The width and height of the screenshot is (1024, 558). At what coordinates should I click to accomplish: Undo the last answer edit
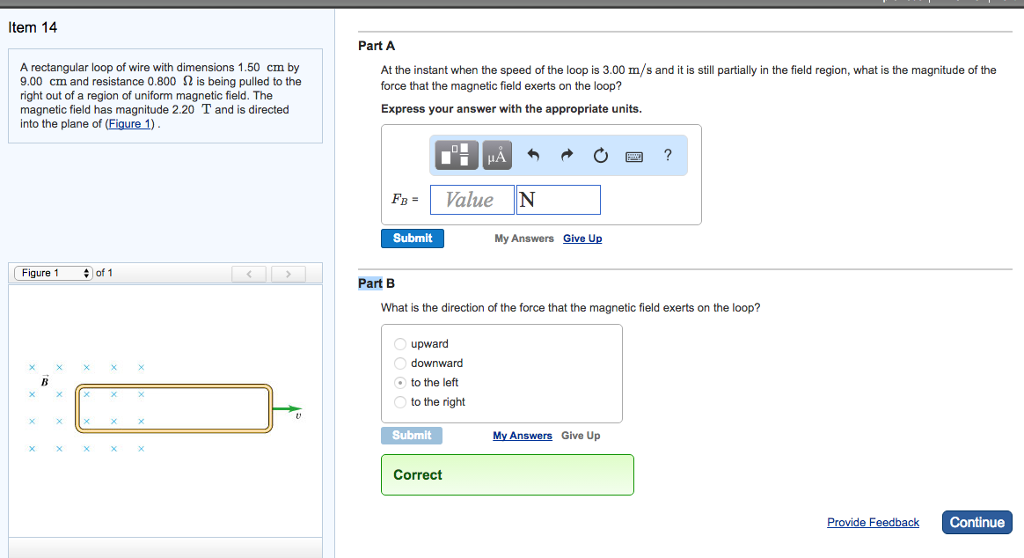[533, 156]
